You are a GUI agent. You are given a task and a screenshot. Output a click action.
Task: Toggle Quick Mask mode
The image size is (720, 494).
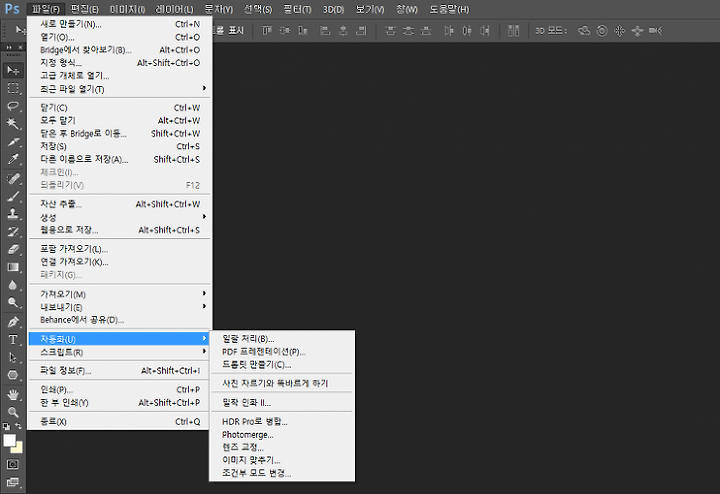(13, 465)
